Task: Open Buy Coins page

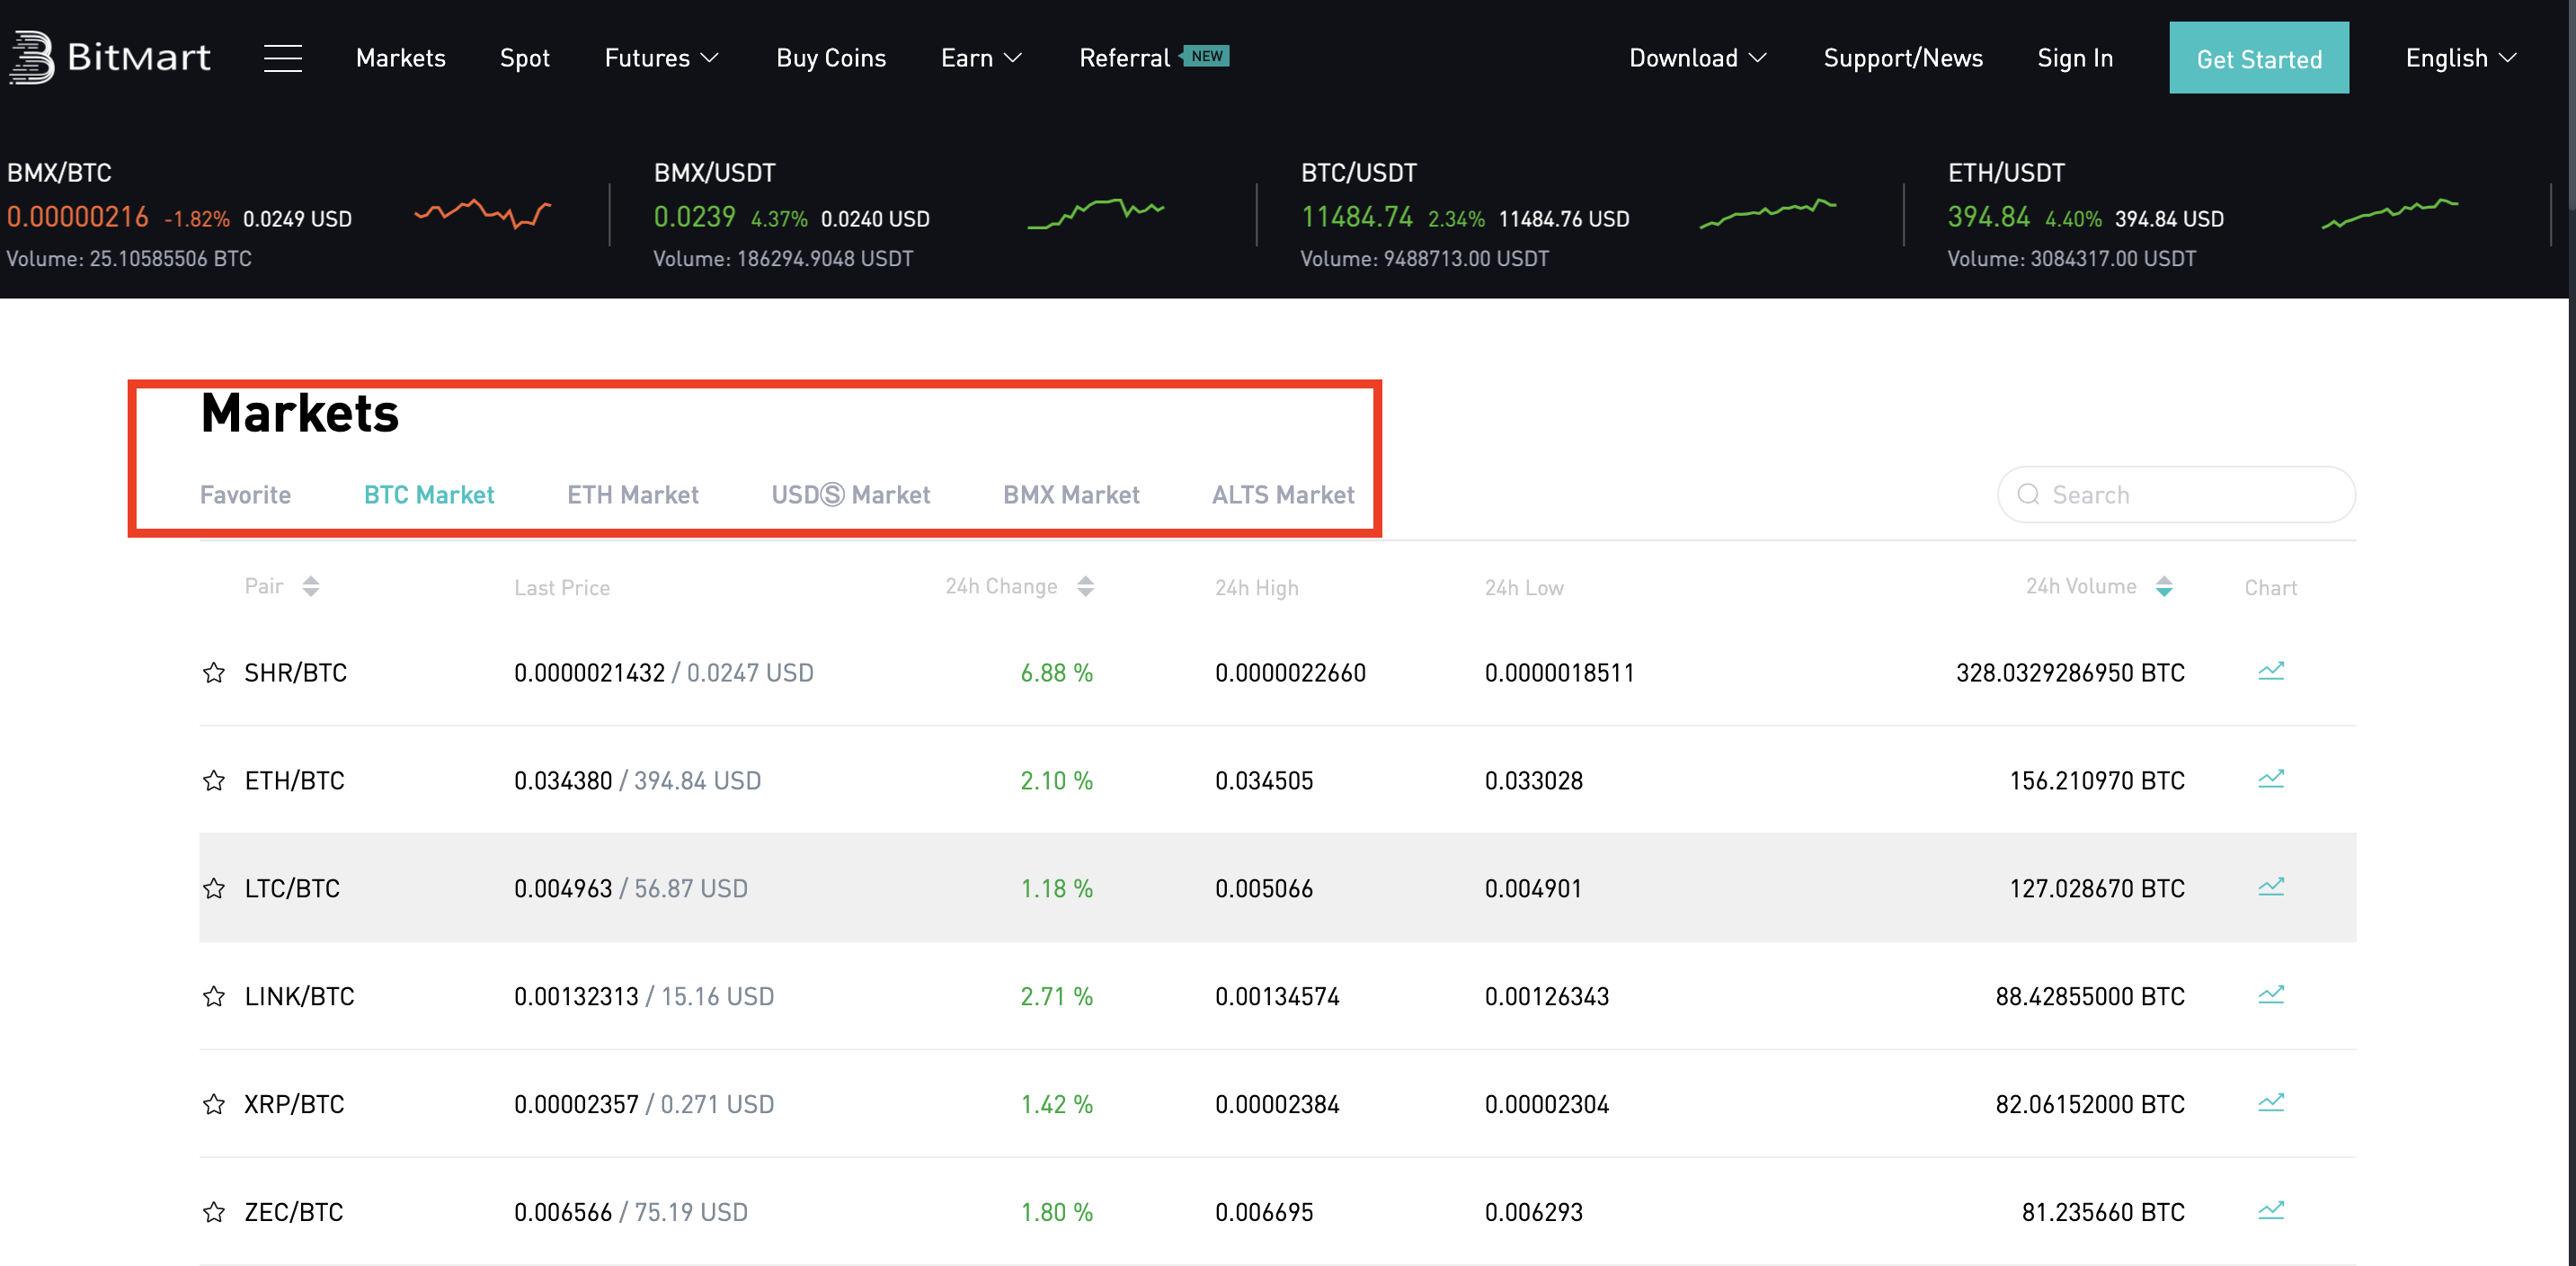Action: pos(831,58)
